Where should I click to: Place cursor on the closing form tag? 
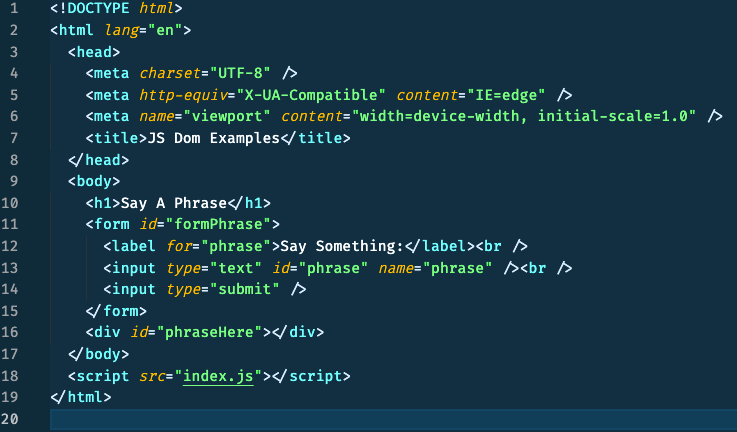[116, 311]
